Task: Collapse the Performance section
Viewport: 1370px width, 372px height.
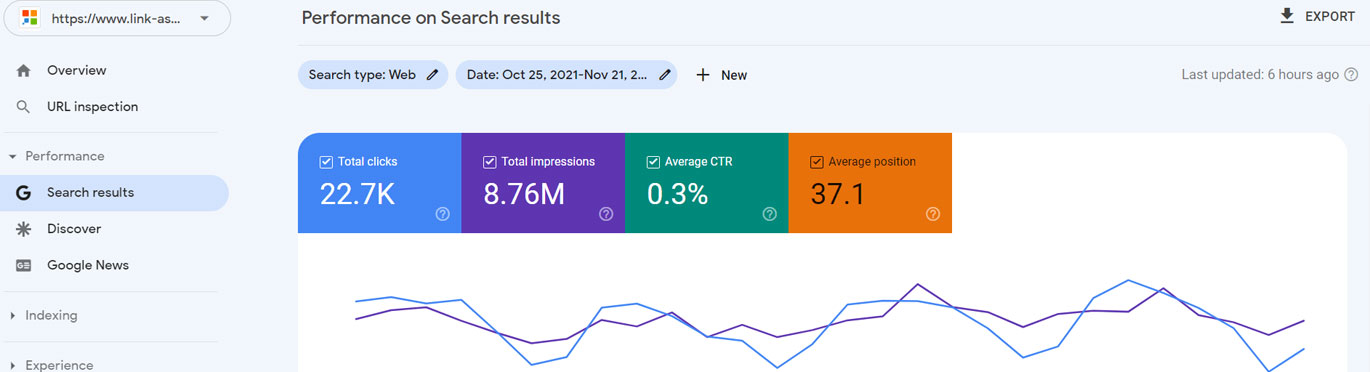Action: [x=12, y=157]
